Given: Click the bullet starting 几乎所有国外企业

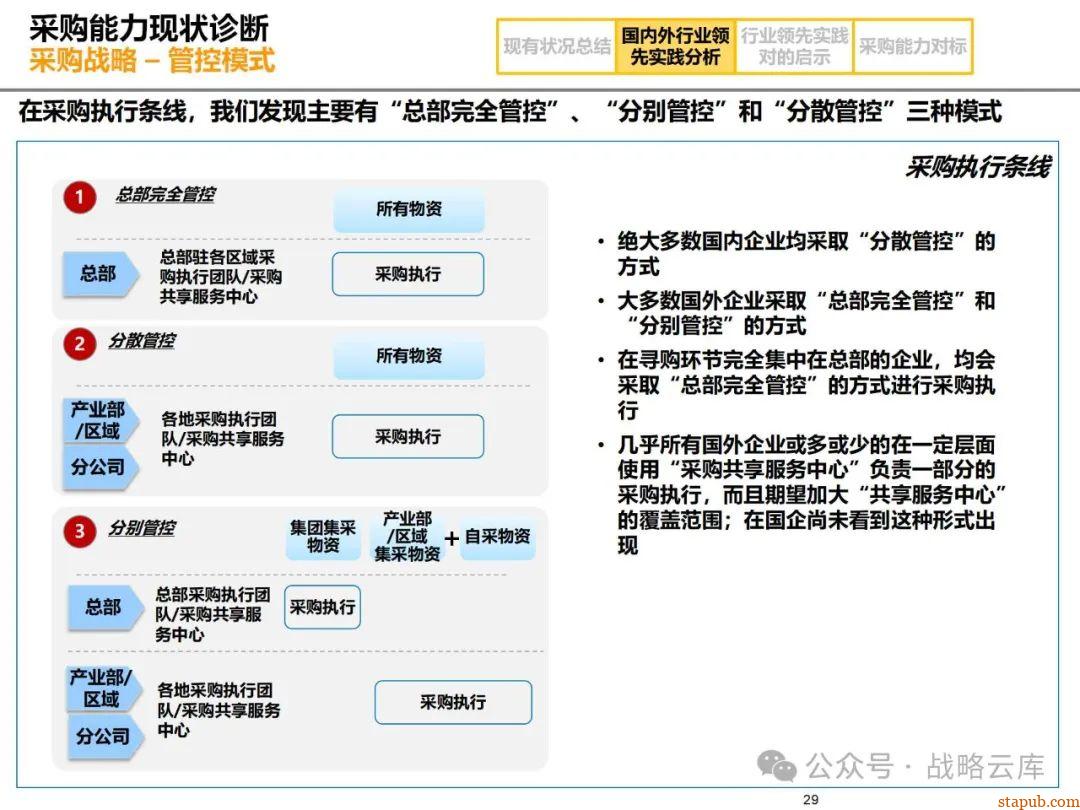Looking at the screenshot, I should coord(802,495).
